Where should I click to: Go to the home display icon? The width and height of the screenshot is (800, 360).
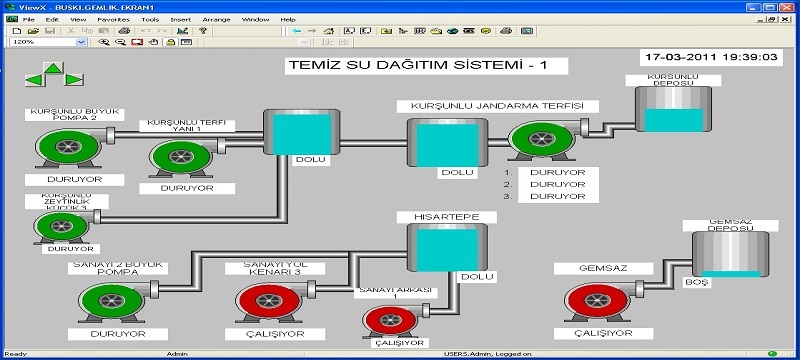[329, 31]
